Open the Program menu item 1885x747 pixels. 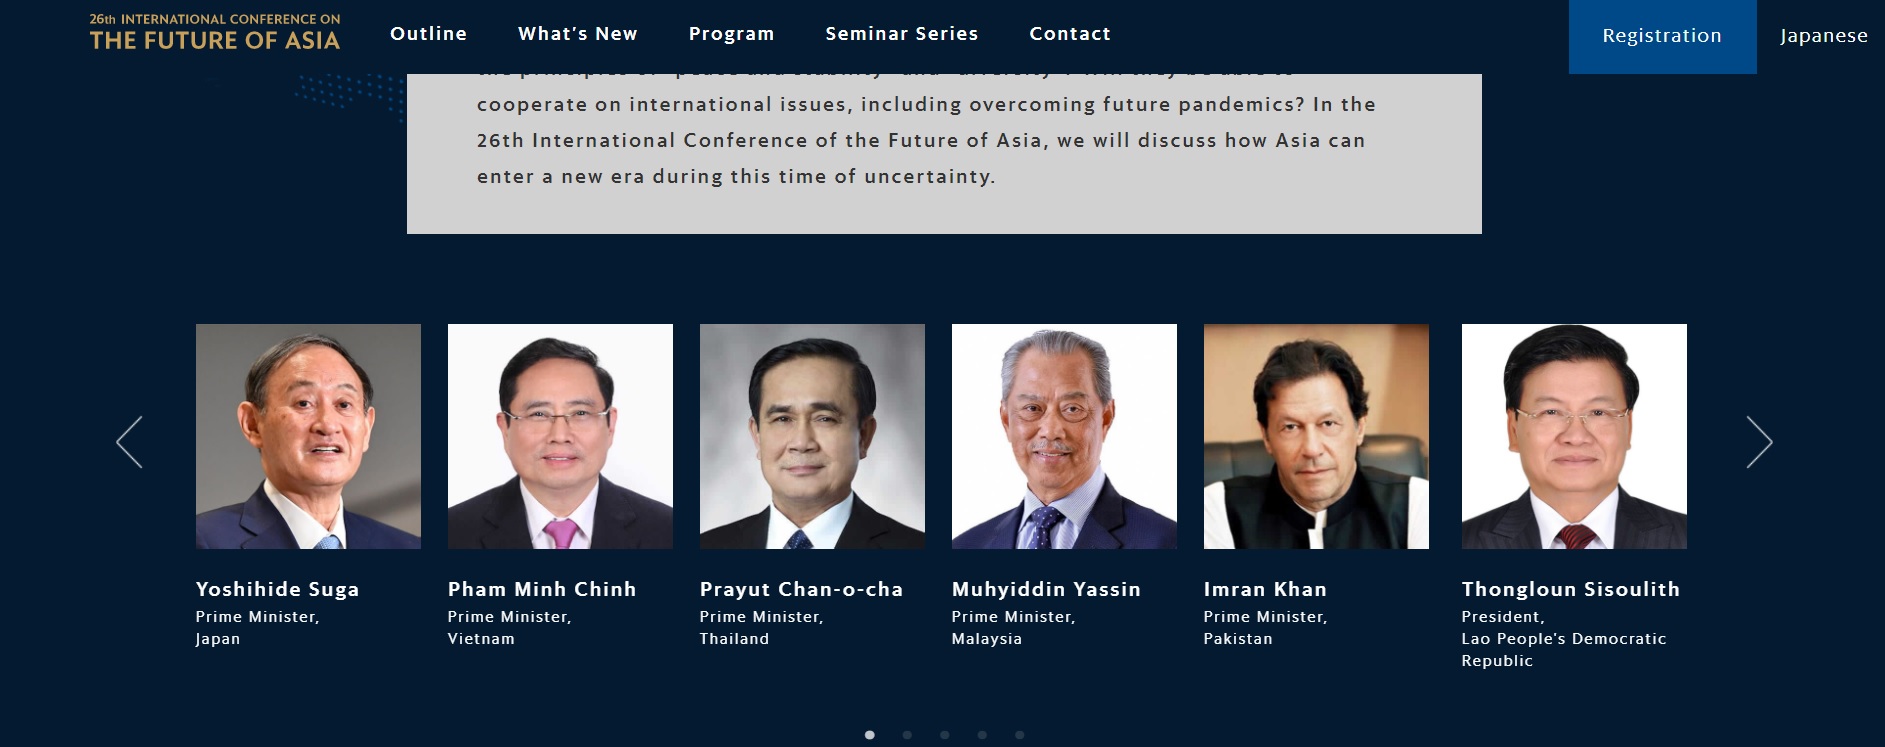coord(731,34)
